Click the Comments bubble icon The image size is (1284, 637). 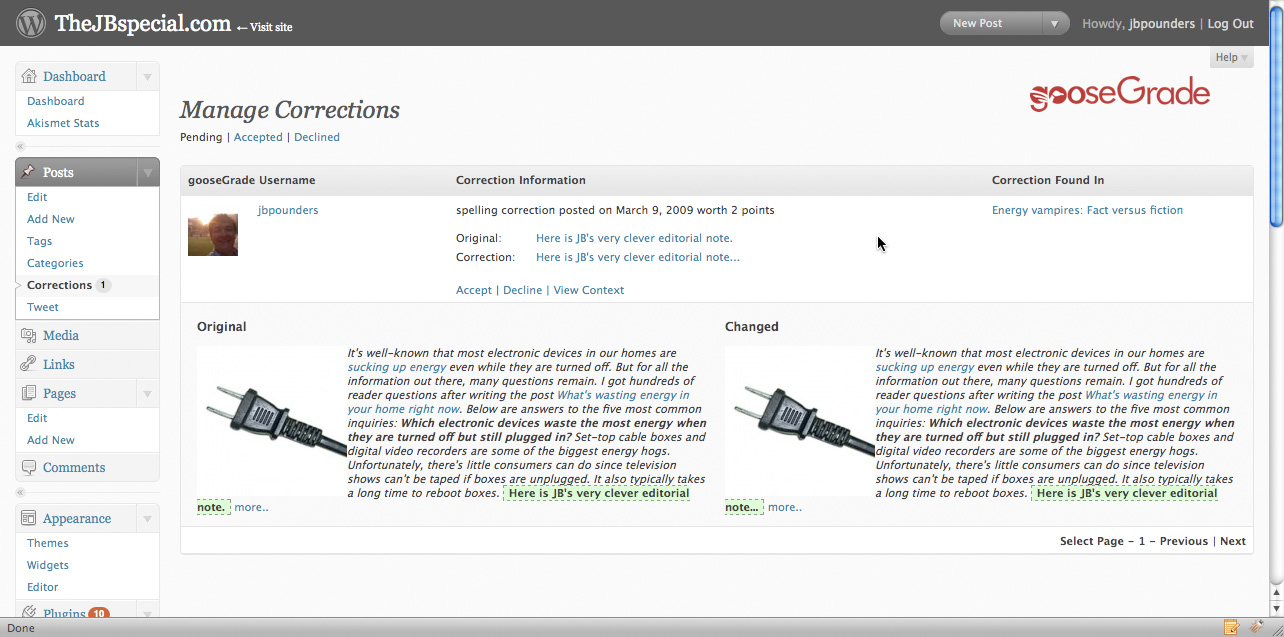[x=28, y=467]
